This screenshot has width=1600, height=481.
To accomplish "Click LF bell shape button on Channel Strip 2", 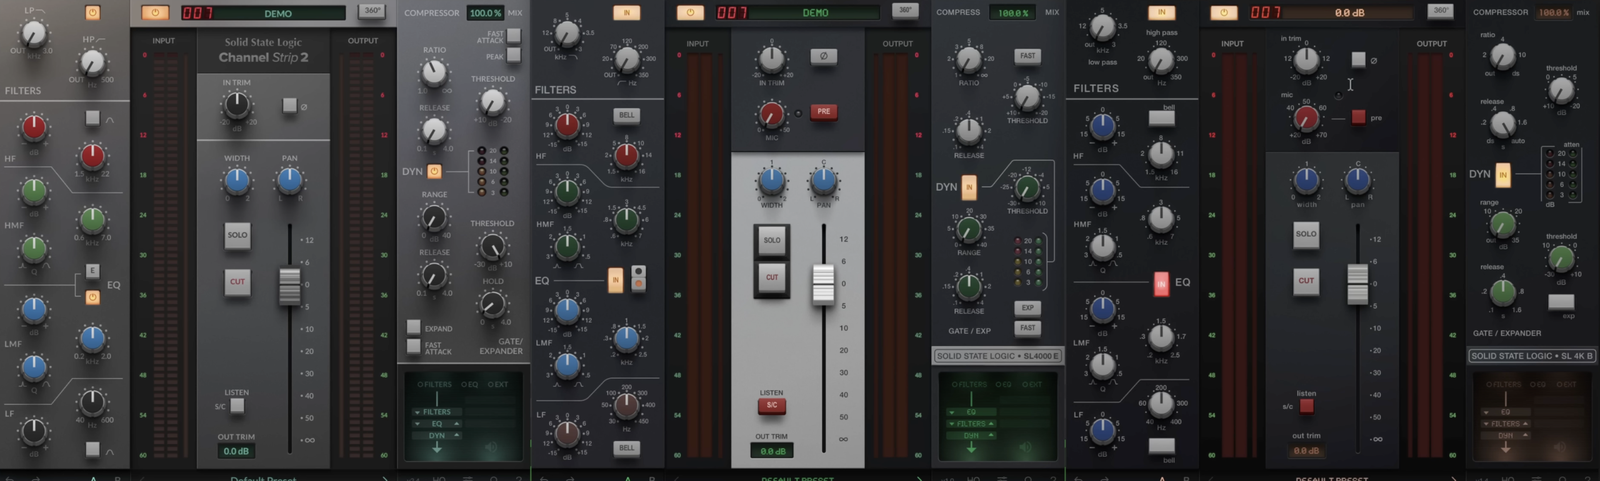I will (x=92, y=449).
